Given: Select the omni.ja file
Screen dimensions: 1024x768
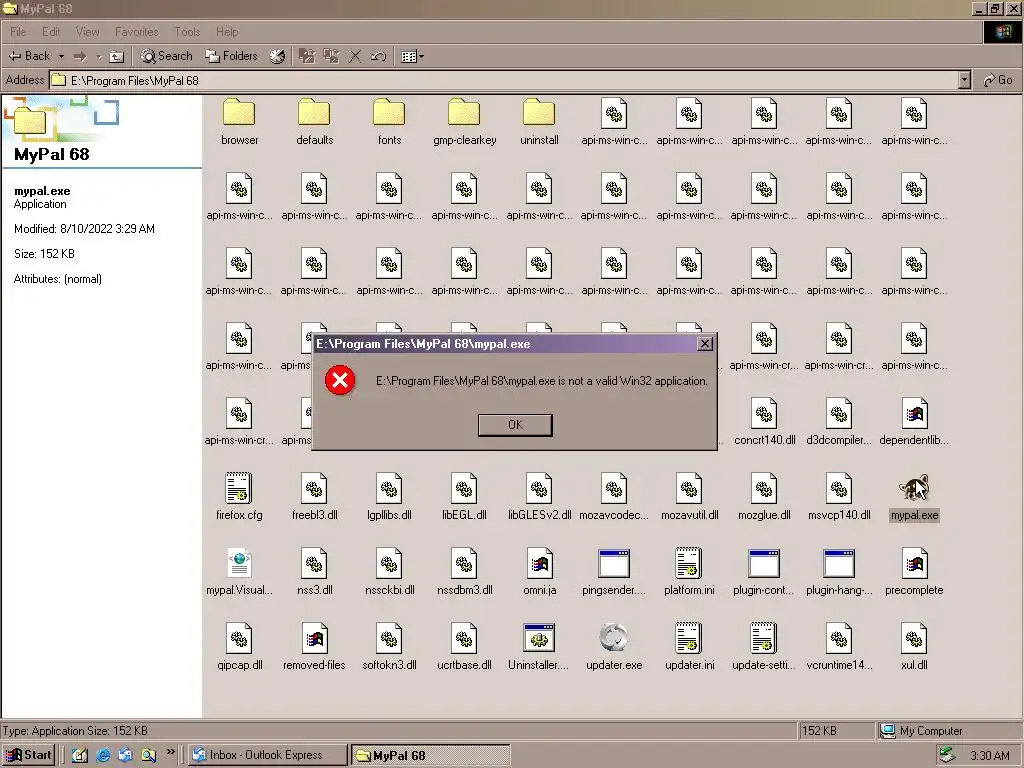Looking at the screenshot, I should coord(539,563).
